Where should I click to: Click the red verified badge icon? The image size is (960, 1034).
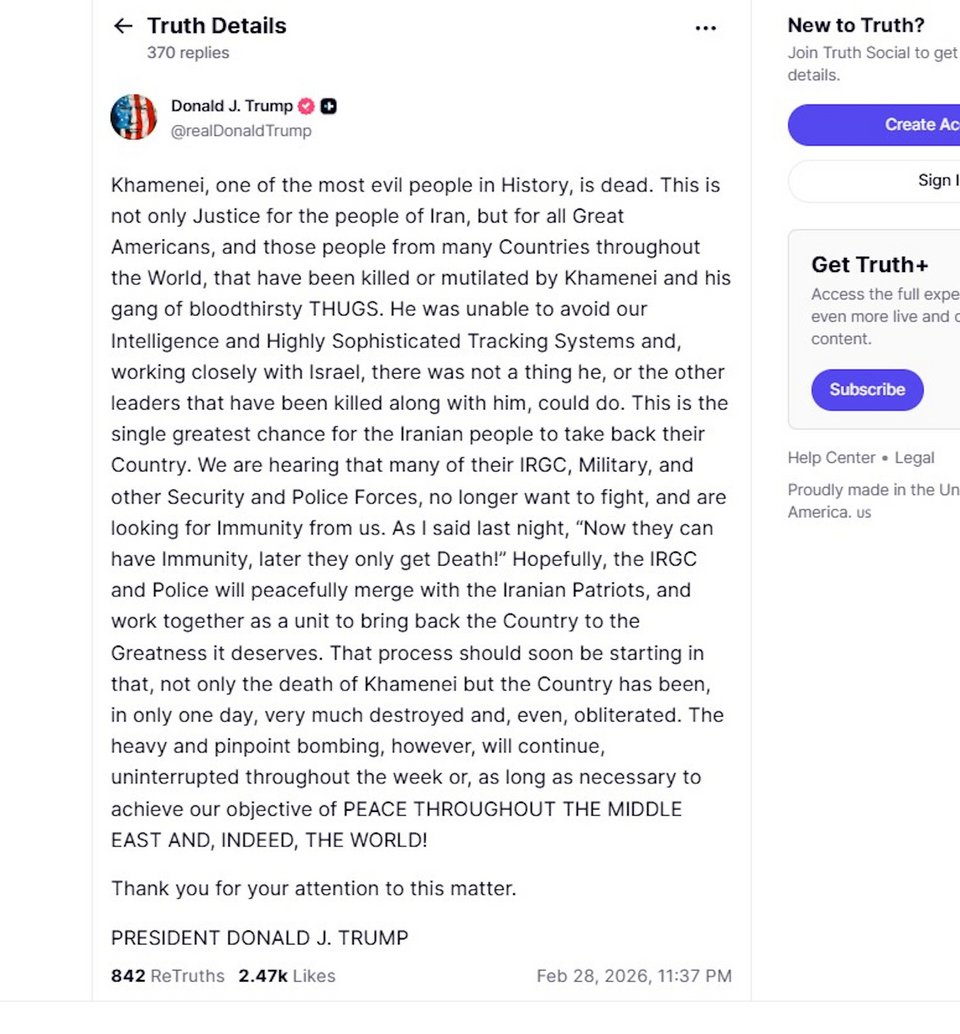[x=306, y=106]
